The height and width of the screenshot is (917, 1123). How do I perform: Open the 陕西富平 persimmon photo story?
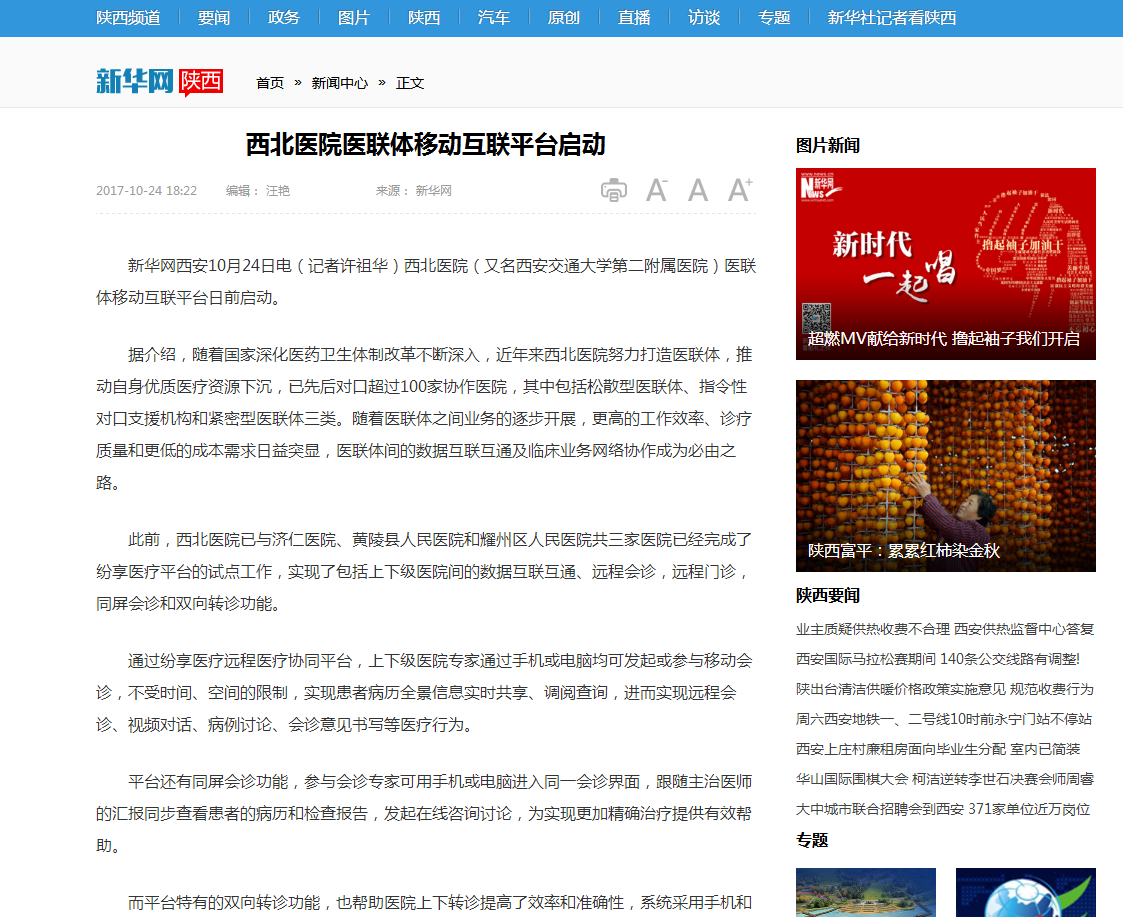pos(945,475)
